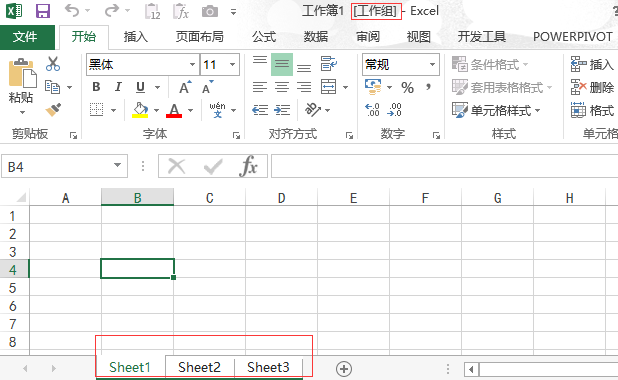Apply accounting number format
Image resolution: width=618 pixels, height=380 pixels.
click(373, 87)
